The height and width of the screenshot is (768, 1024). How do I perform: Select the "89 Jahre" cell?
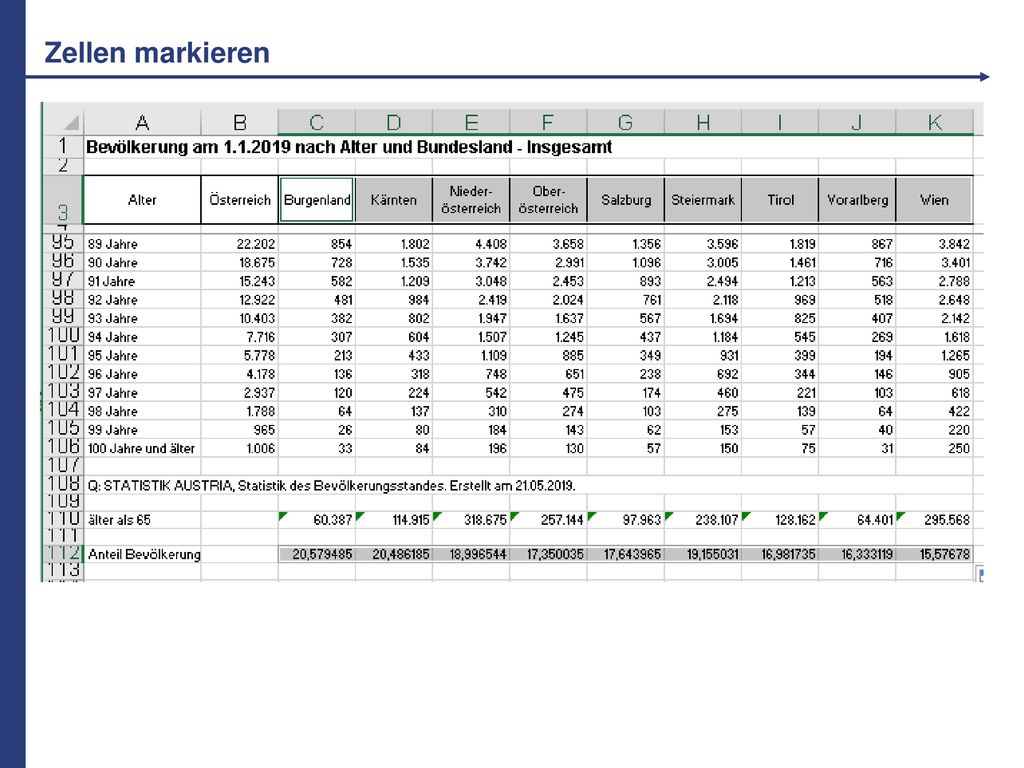[142, 244]
